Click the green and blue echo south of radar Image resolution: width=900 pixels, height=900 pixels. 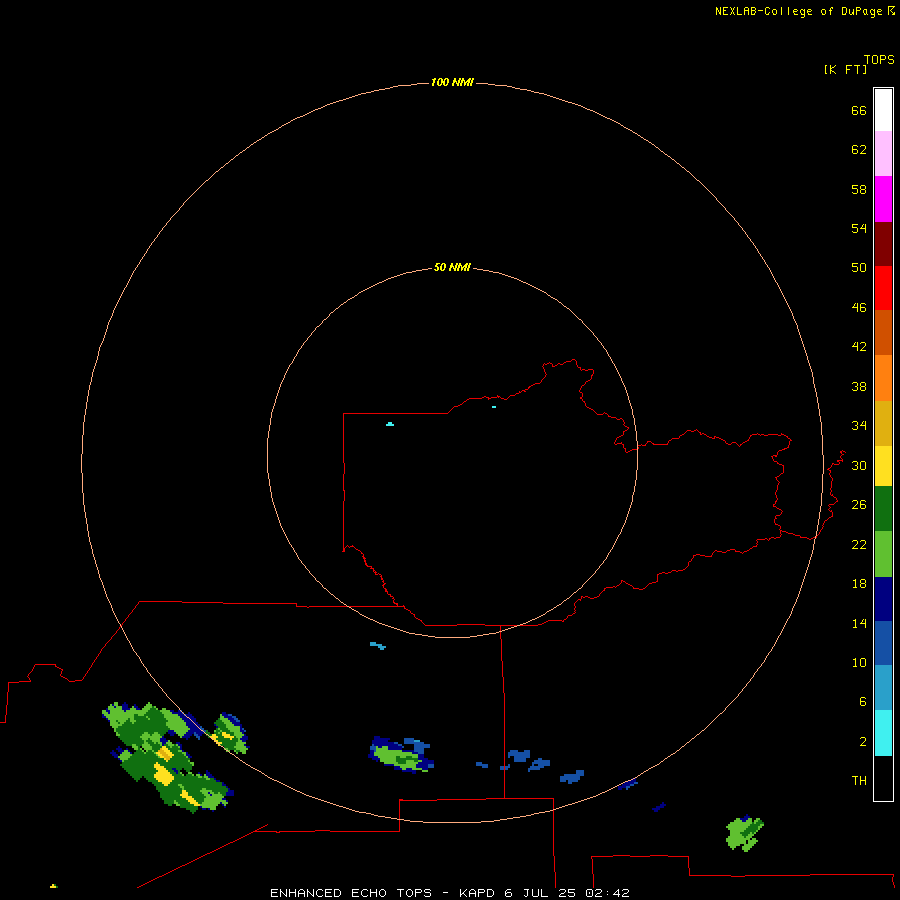401,755
